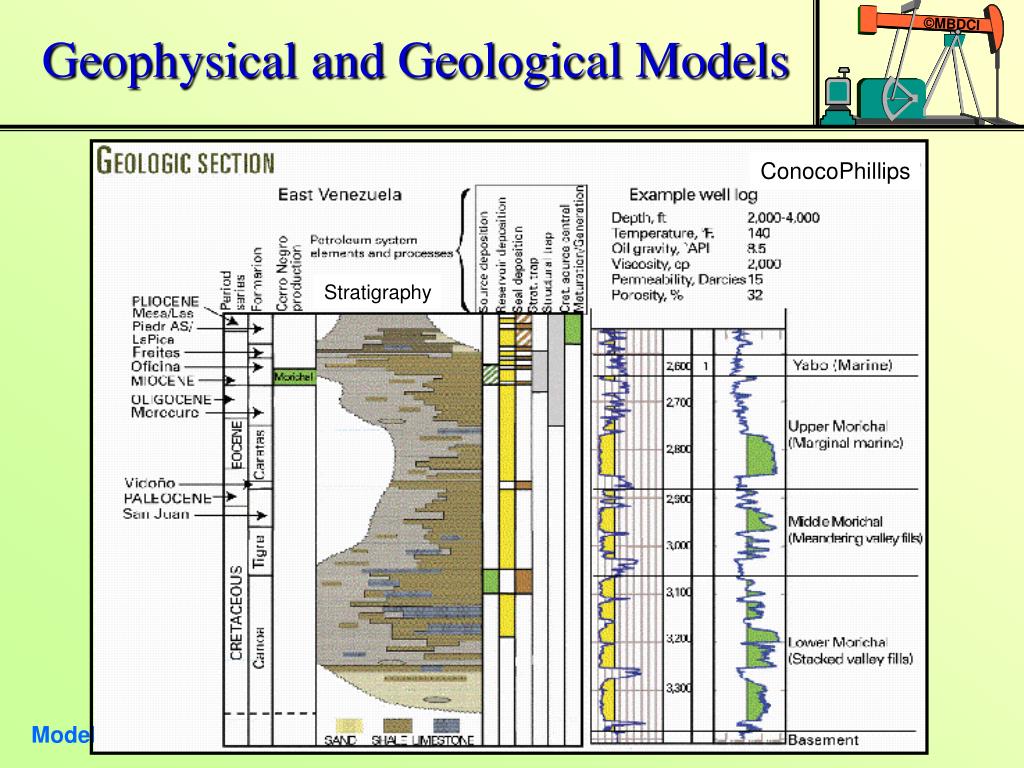Click the vertical Formation column header
The image size is (1024, 768).
257,279
